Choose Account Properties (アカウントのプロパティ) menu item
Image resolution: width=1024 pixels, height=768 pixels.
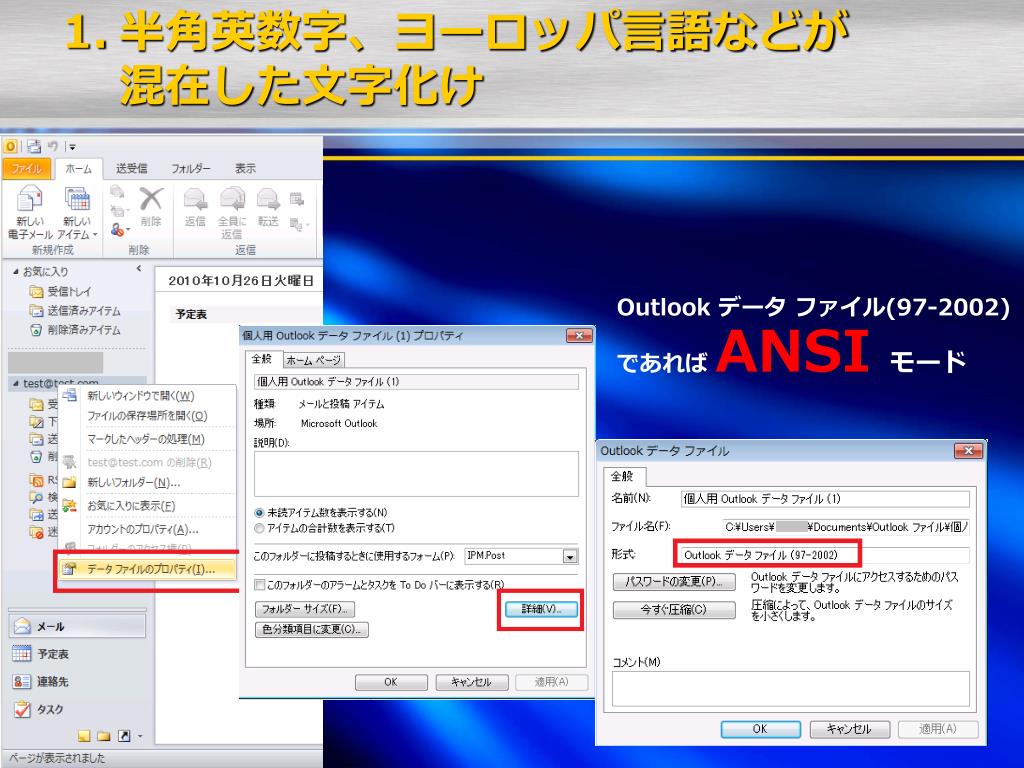pyautogui.click(x=142, y=529)
